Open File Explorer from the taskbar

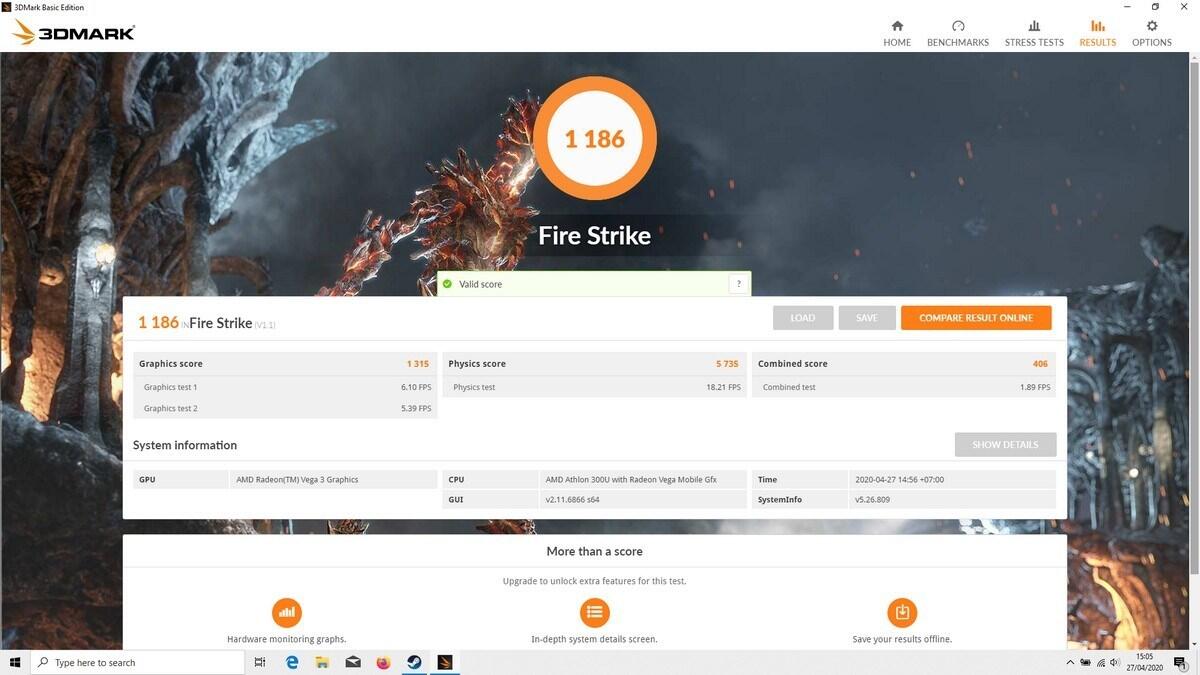pyautogui.click(x=322, y=662)
